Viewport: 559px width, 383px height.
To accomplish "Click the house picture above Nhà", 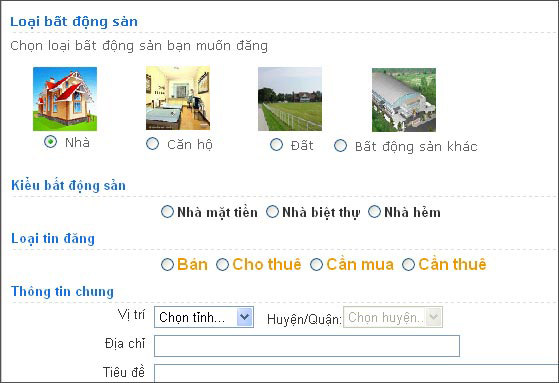I will point(65,99).
